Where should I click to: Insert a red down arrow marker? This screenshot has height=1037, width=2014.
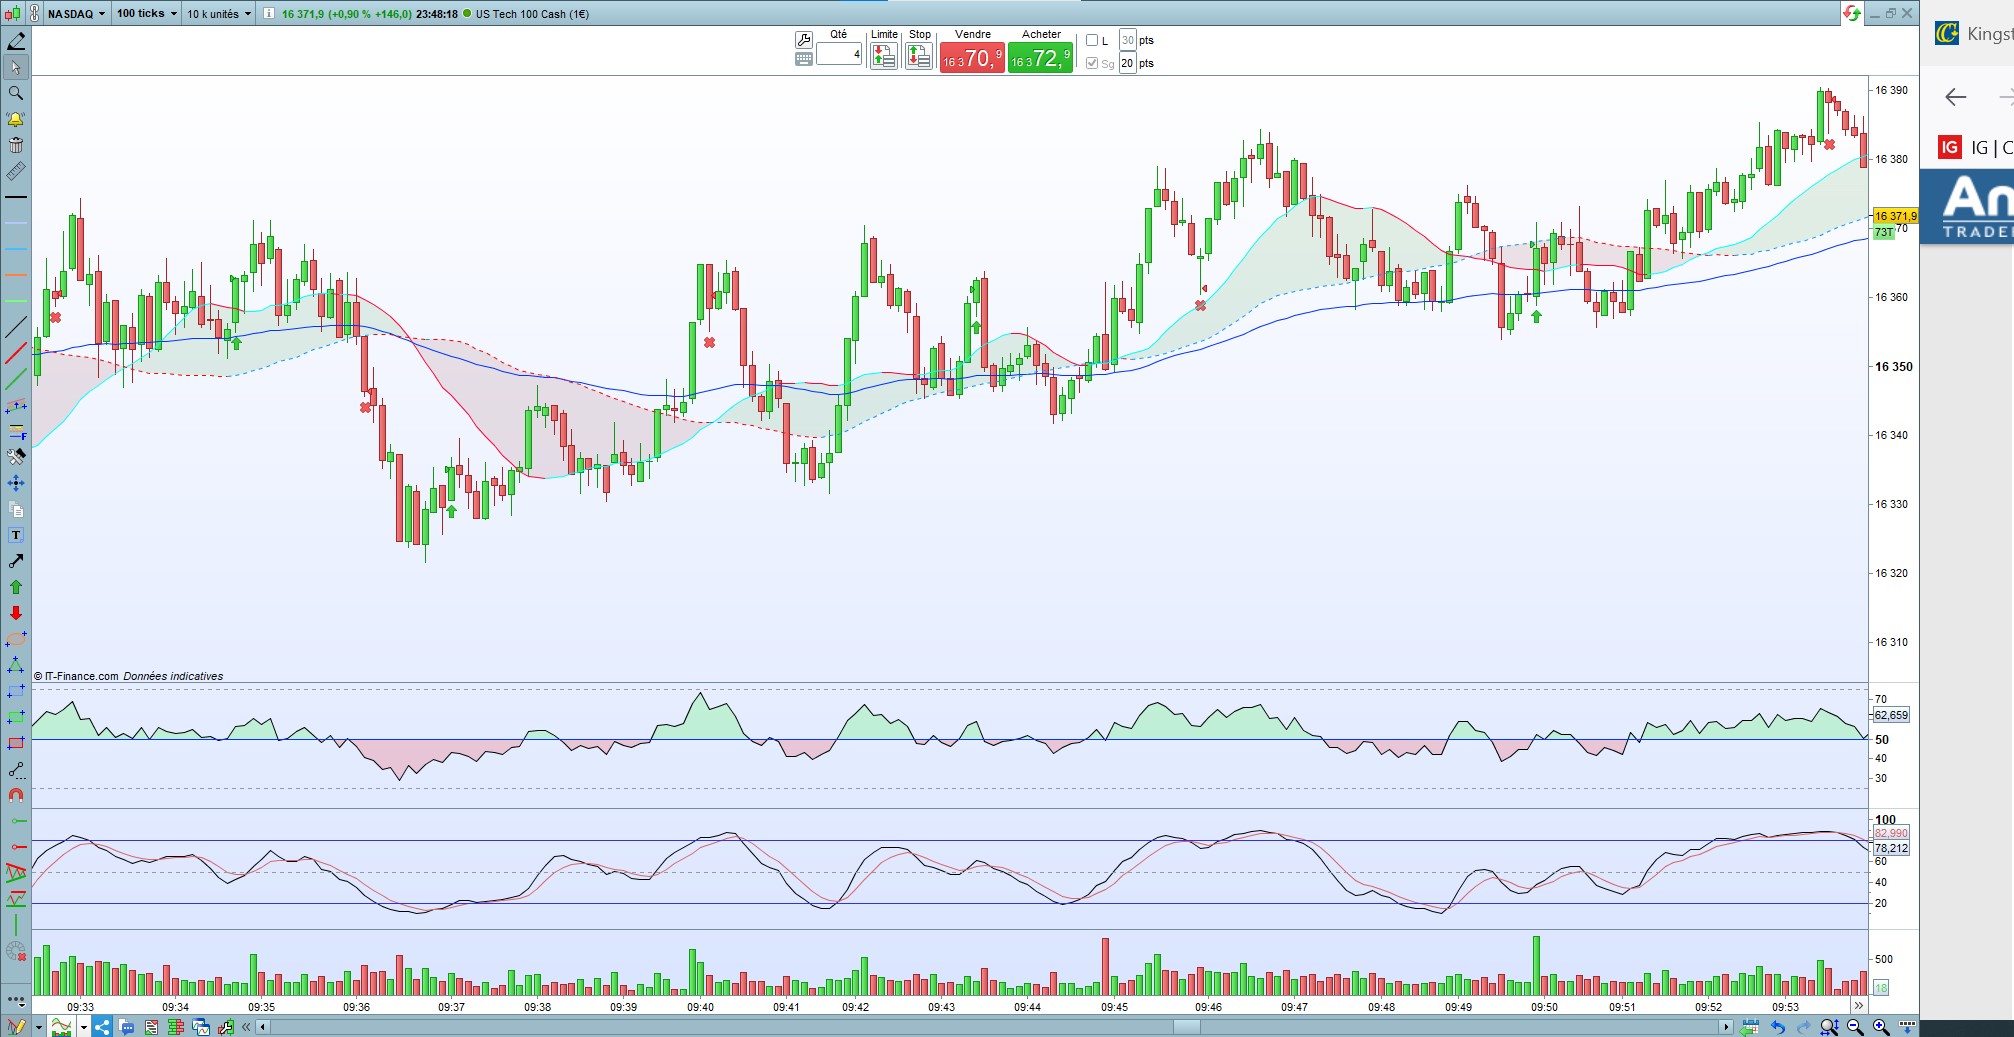pyautogui.click(x=16, y=613)
